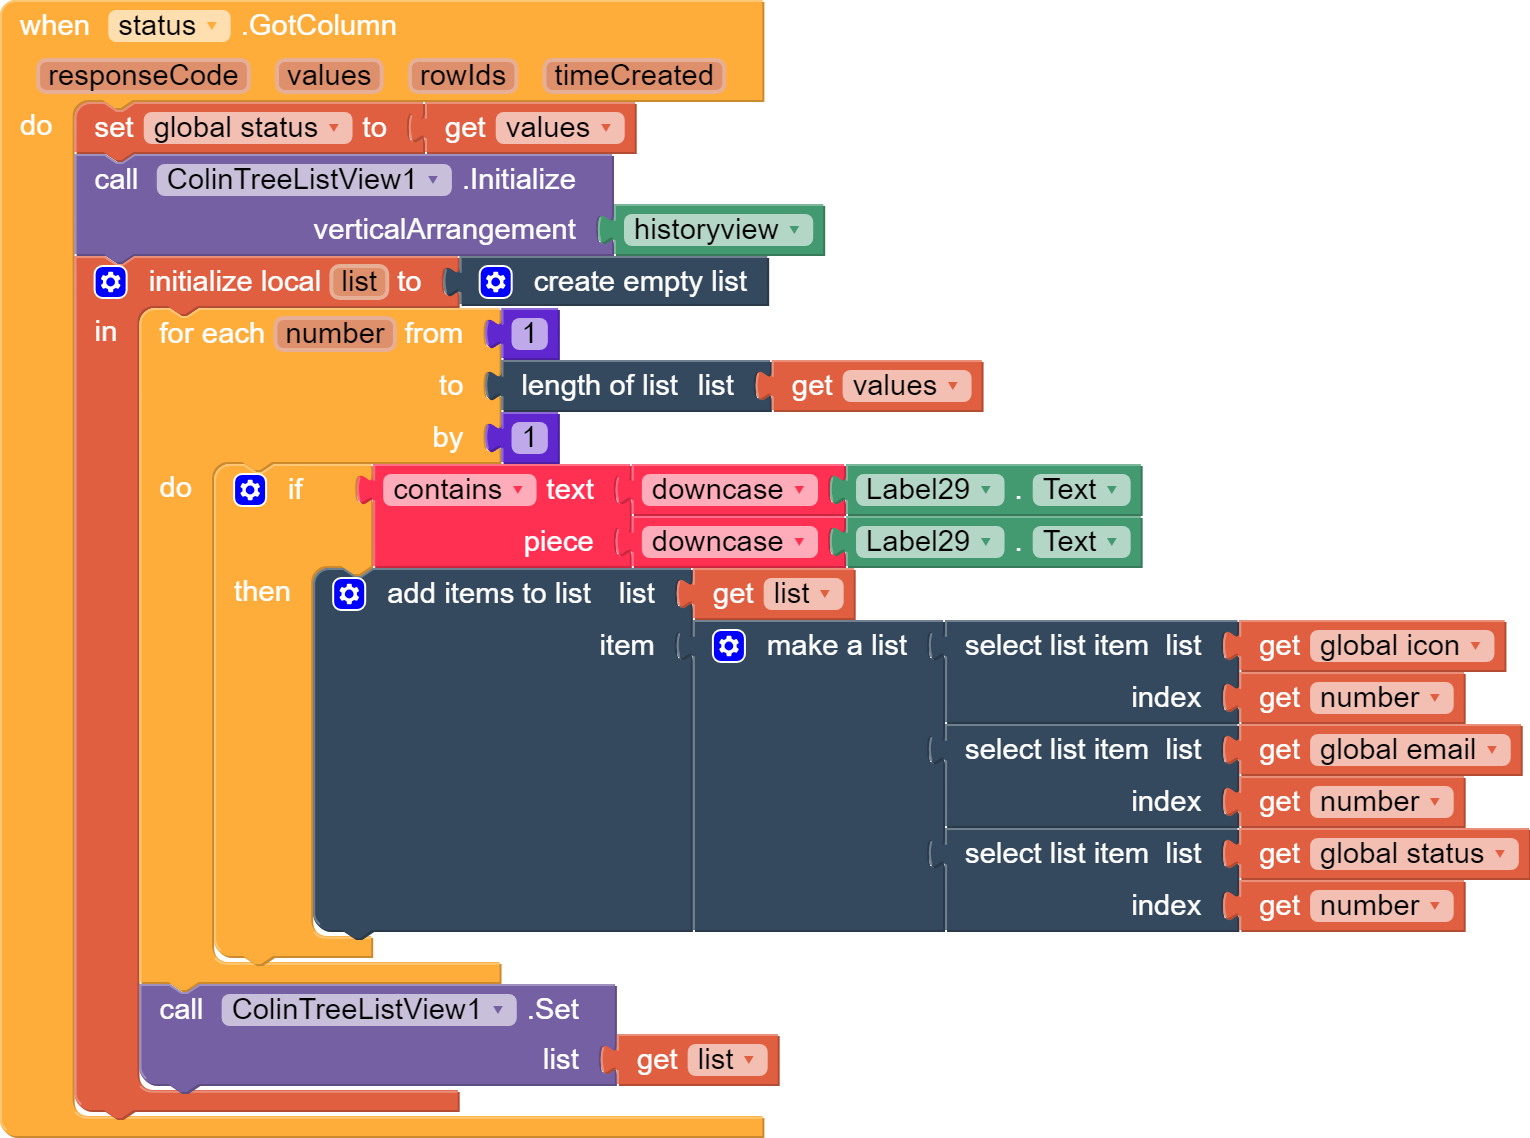Click item label in add items to list
1530x1138 pixels.
coord(627,646)
